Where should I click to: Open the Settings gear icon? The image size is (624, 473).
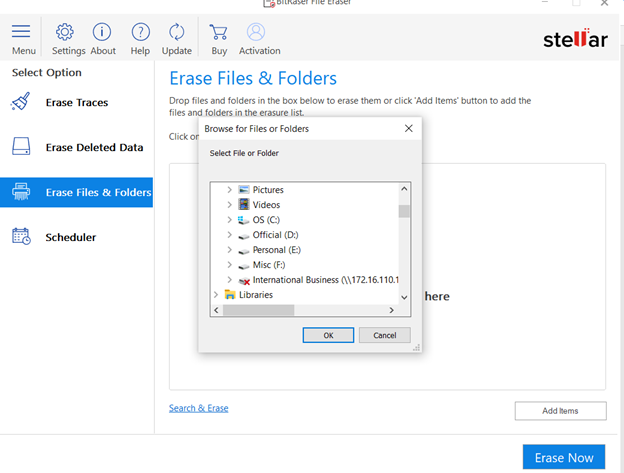click(64, 32)
